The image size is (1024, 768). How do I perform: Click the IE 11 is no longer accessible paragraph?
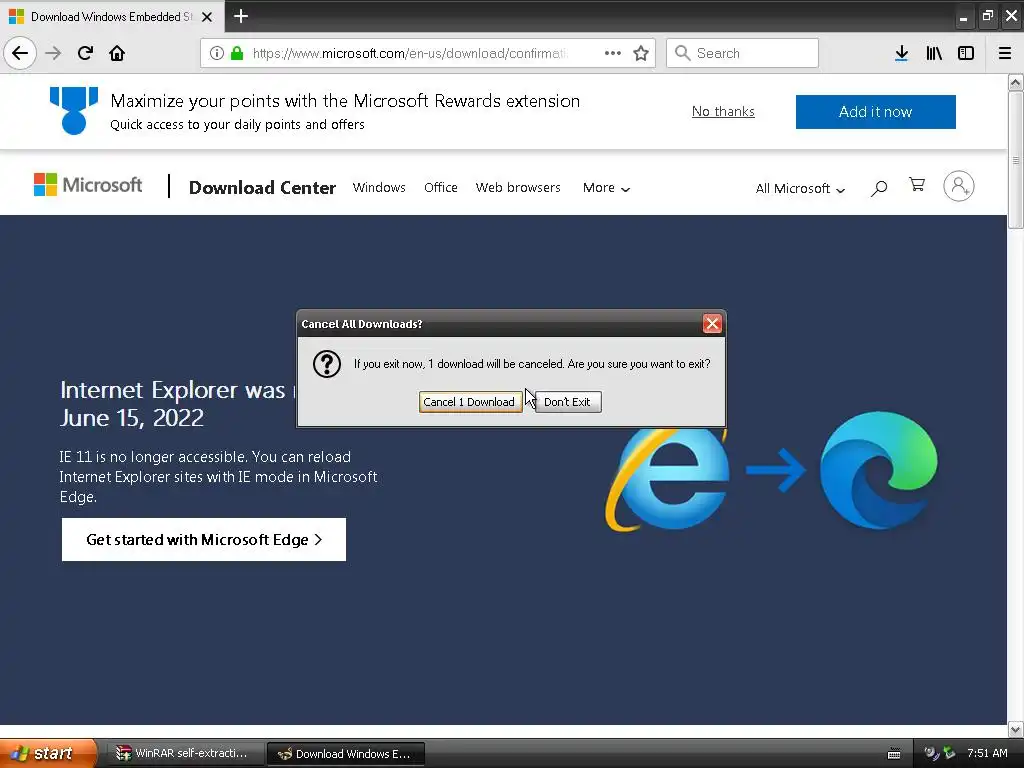(x=218, y=477)
